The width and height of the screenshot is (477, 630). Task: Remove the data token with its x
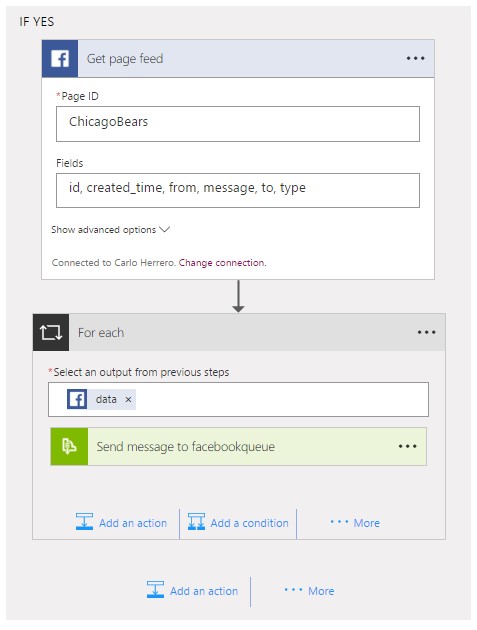point(128,399)
